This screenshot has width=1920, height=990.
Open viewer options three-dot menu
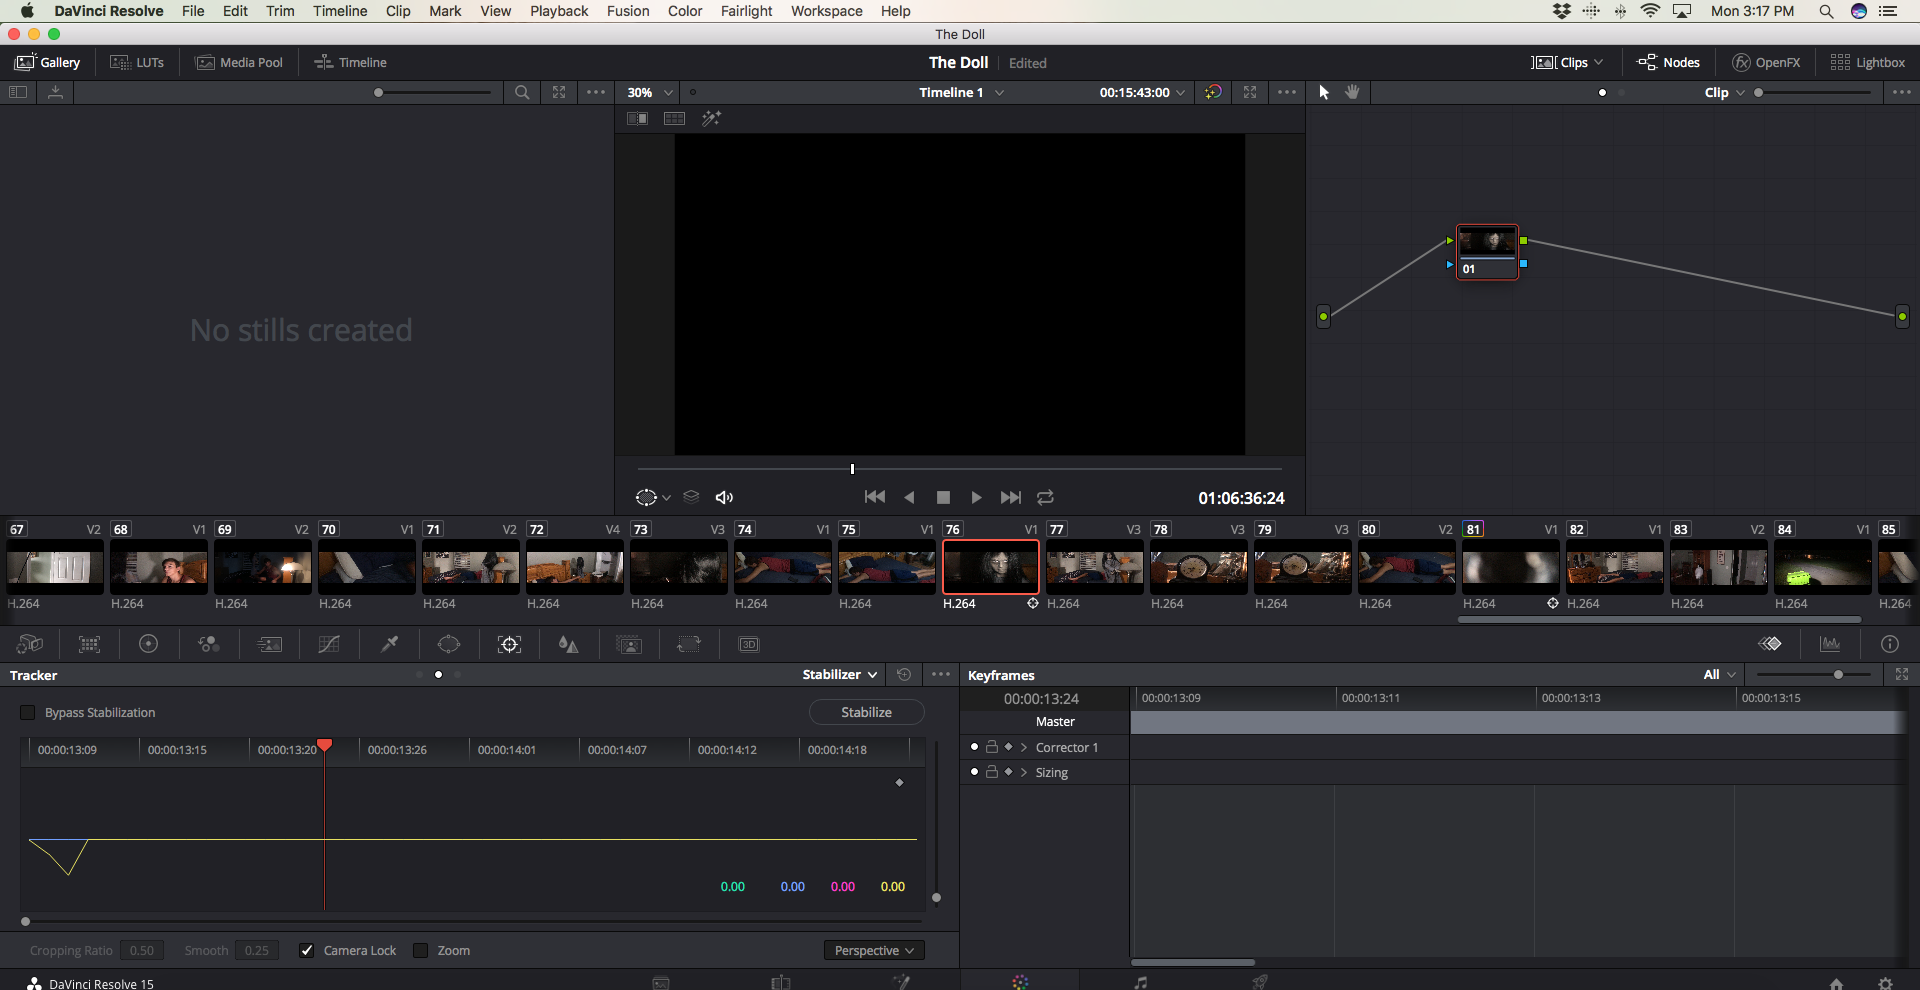[1287, 92]
